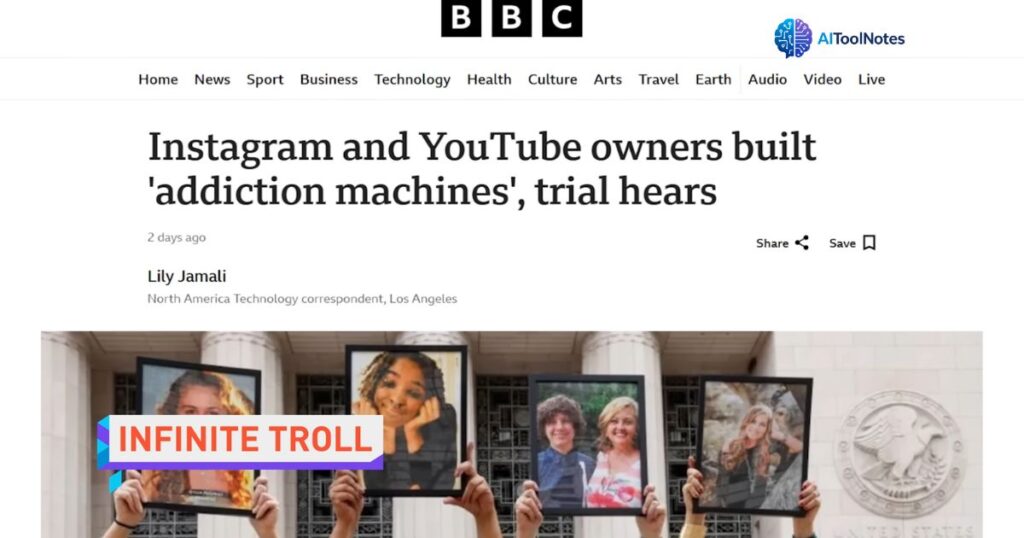This screenshot has width=1024, height=538.
Task: Click the bookmark save icon
Action: tap(869, 243)
